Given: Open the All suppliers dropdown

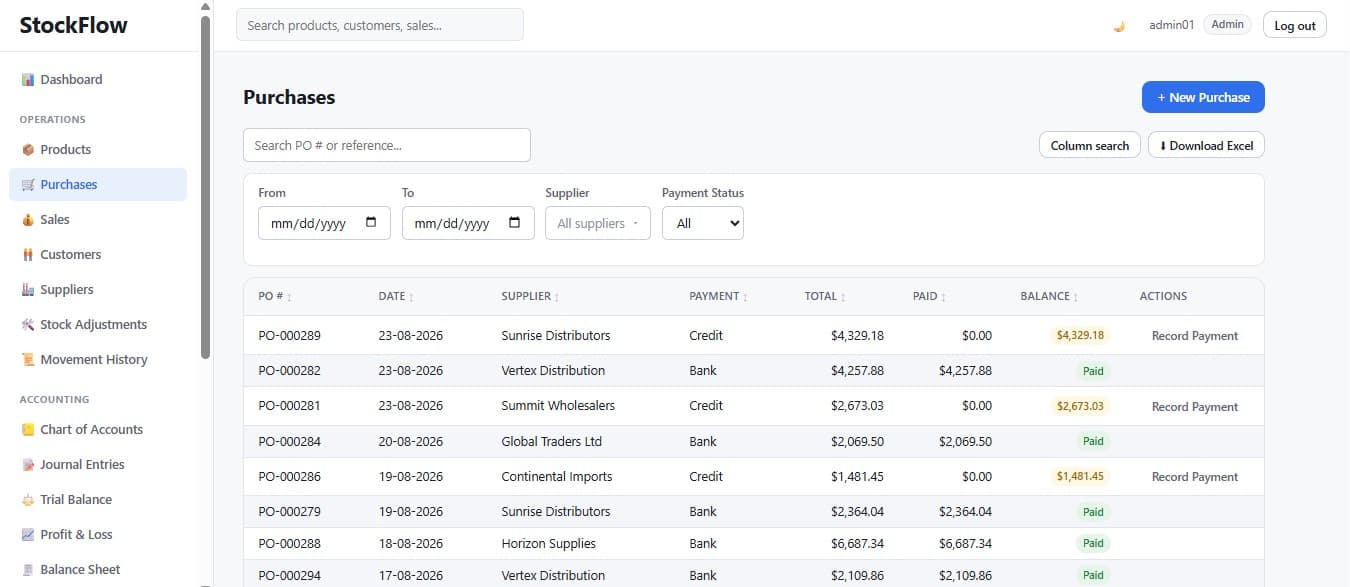Looking at the screenshot, I should pos(598,223).
